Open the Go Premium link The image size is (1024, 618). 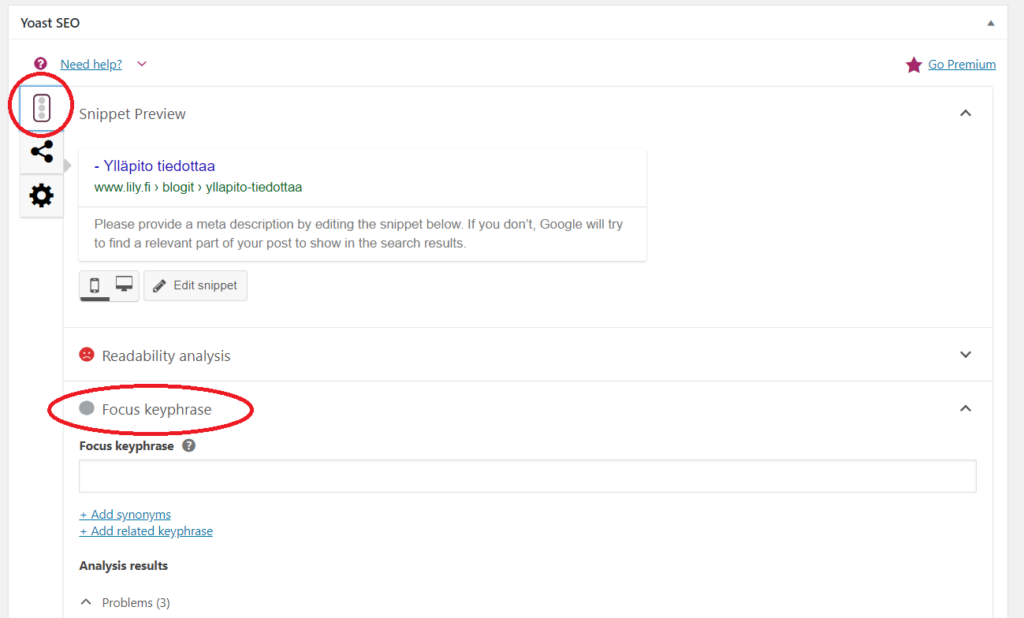pos(961,64)
